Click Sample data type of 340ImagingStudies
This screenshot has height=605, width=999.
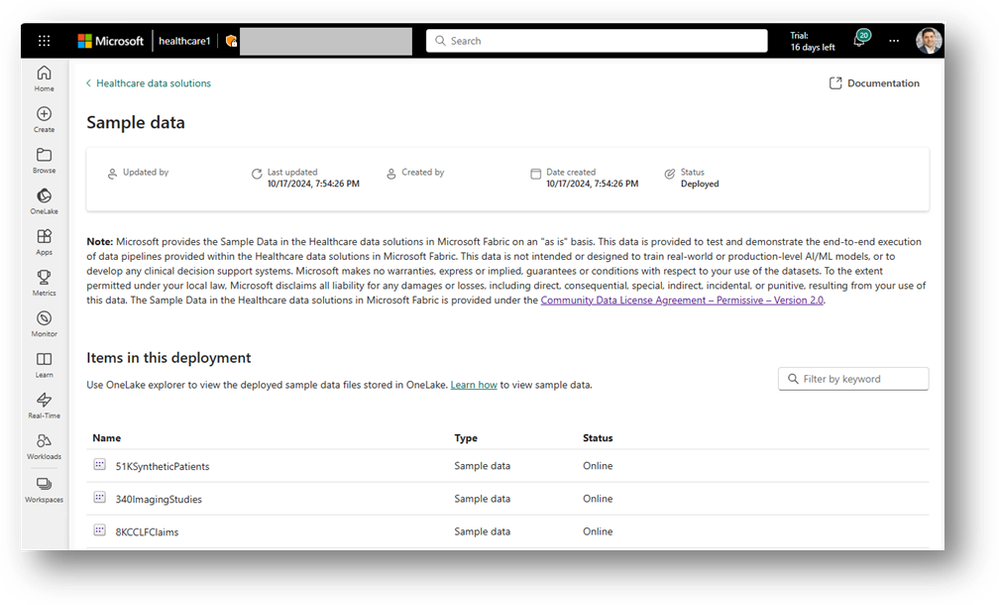[x=482, y=499]
